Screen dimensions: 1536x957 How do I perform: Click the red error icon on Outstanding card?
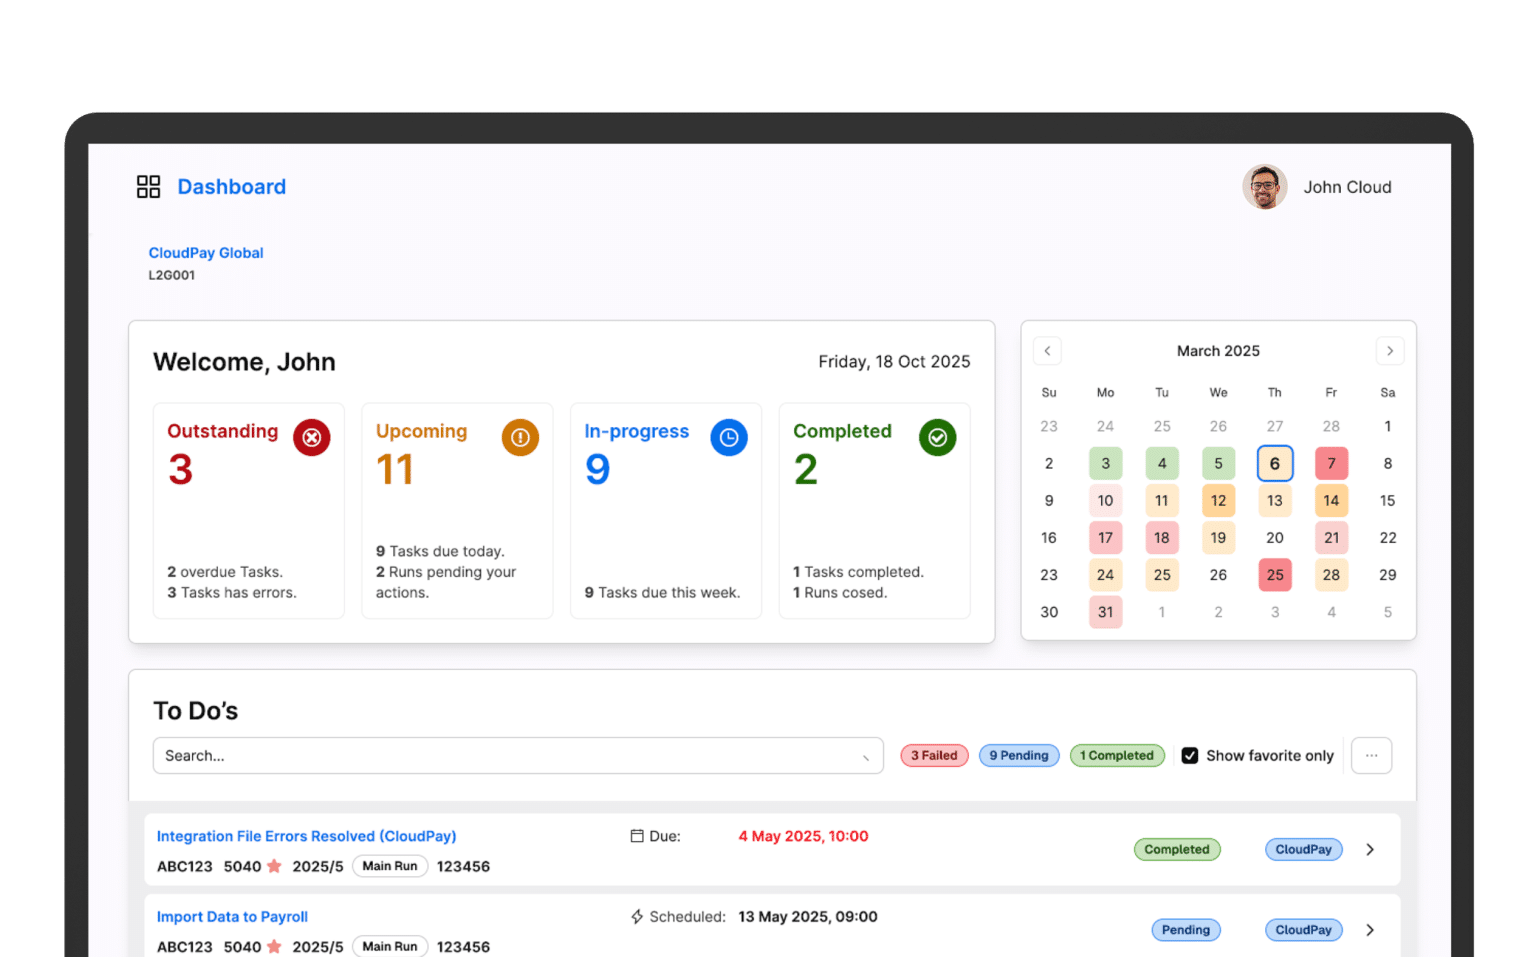tap(311, 437)
